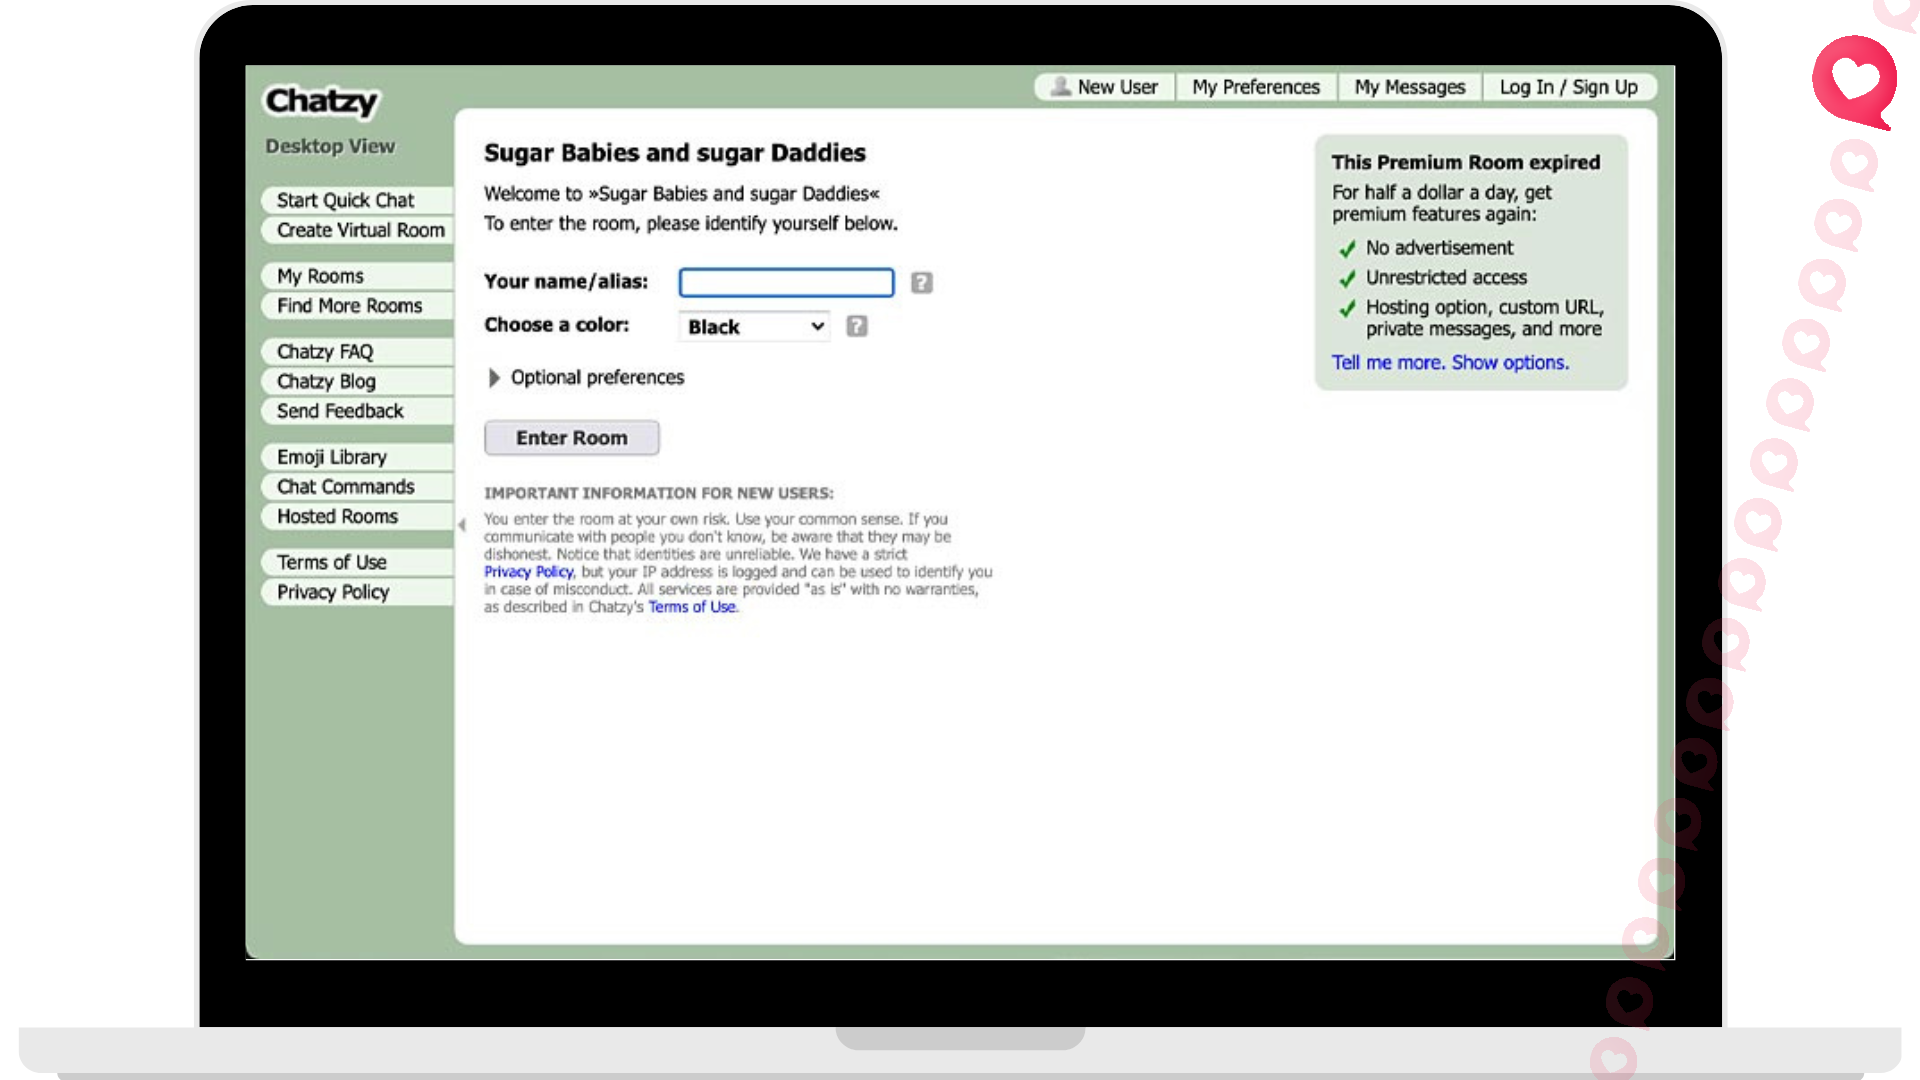Image resolution: width=1920 pixels, height=1080 pixels.
Task: Open Privacy Policy link in info text
Action: pos(528,572)
